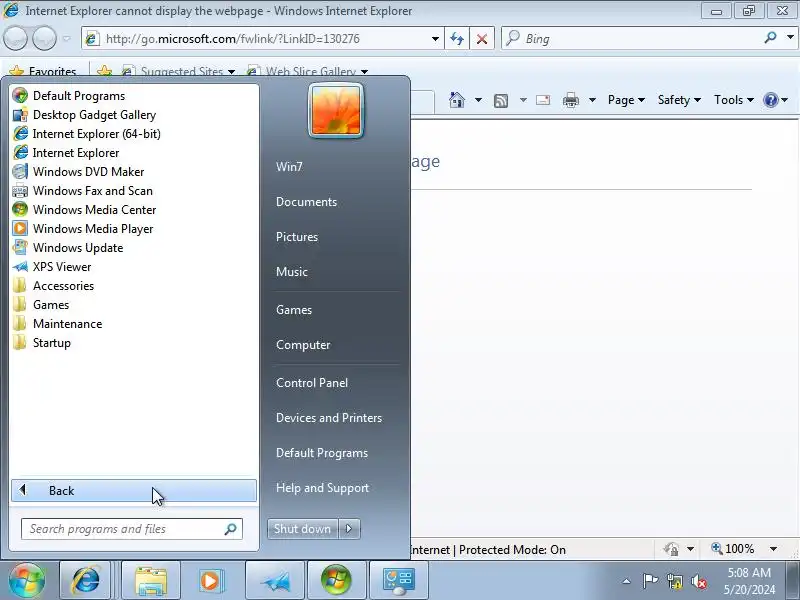
Task: Open the Home button dropdown arrow
Action: click(x=478, y=100)
